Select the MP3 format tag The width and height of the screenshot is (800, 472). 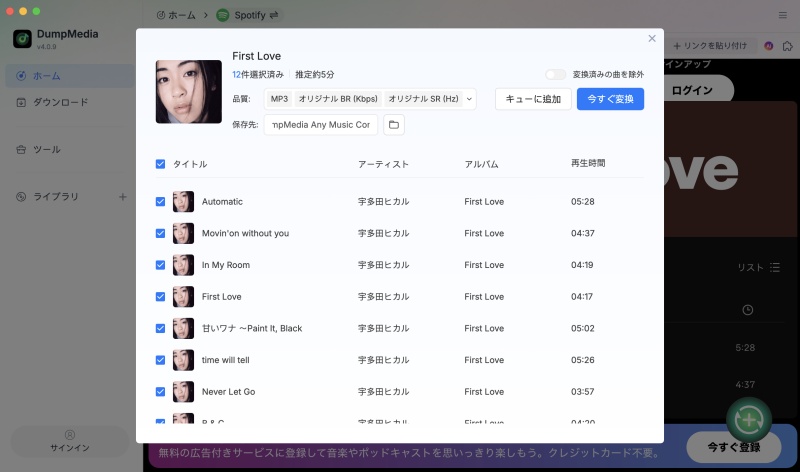[279, 99]
